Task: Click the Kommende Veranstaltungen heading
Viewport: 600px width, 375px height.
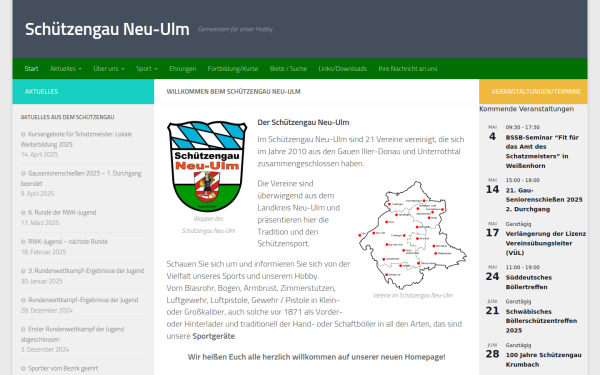Action: [x=527, y=109]
